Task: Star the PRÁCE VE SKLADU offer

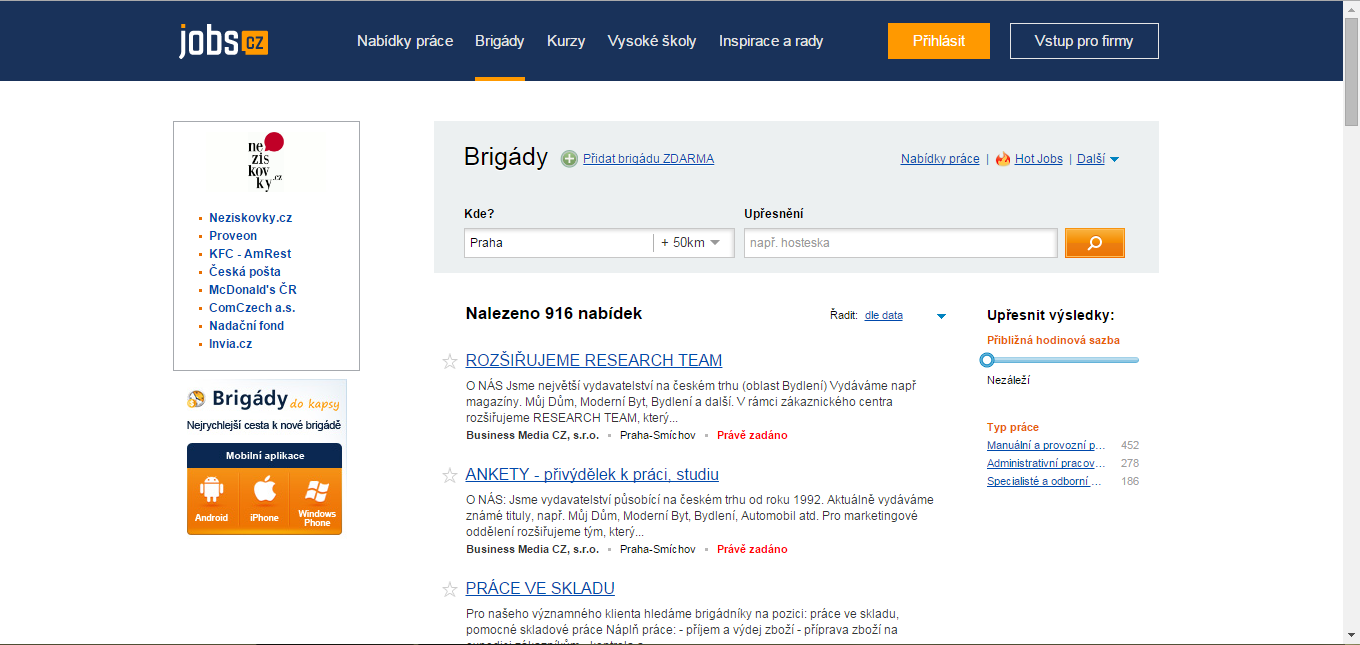Action: [x=450, y=589]
